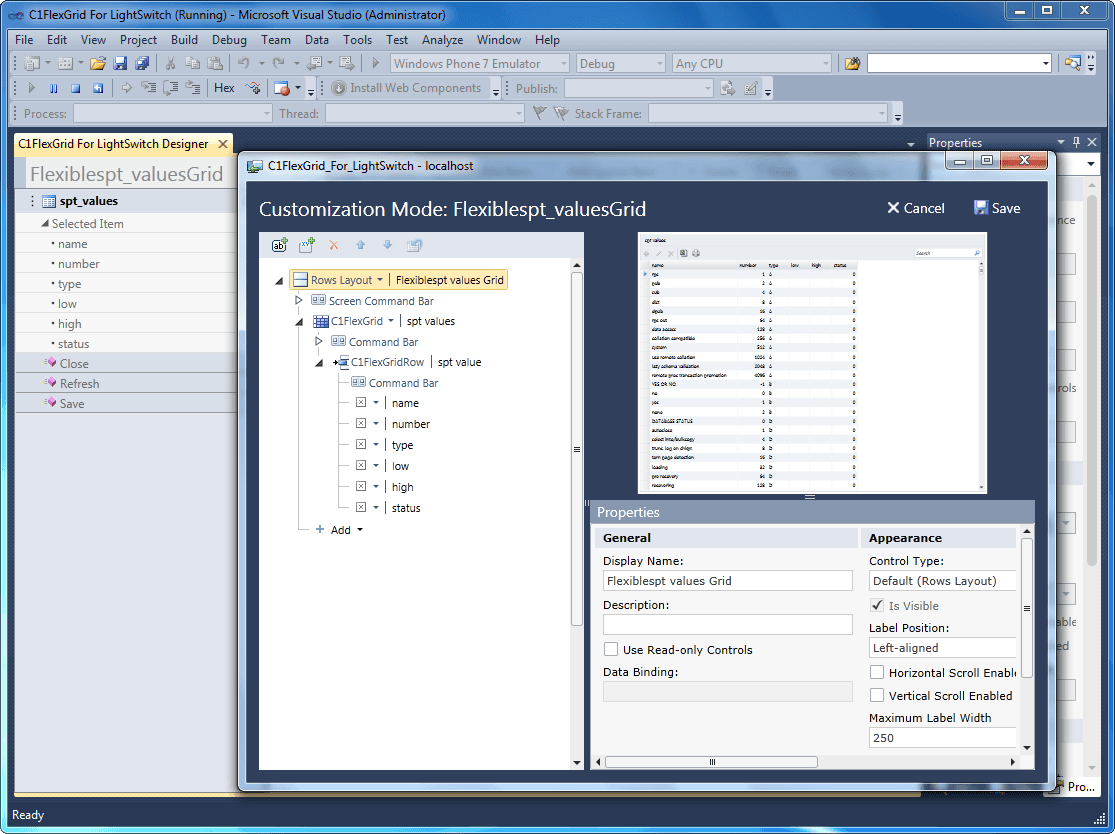The image size is (1115, 834).
Task: Click the Step Over icon in debug toolbar
Action: [171, 88]
